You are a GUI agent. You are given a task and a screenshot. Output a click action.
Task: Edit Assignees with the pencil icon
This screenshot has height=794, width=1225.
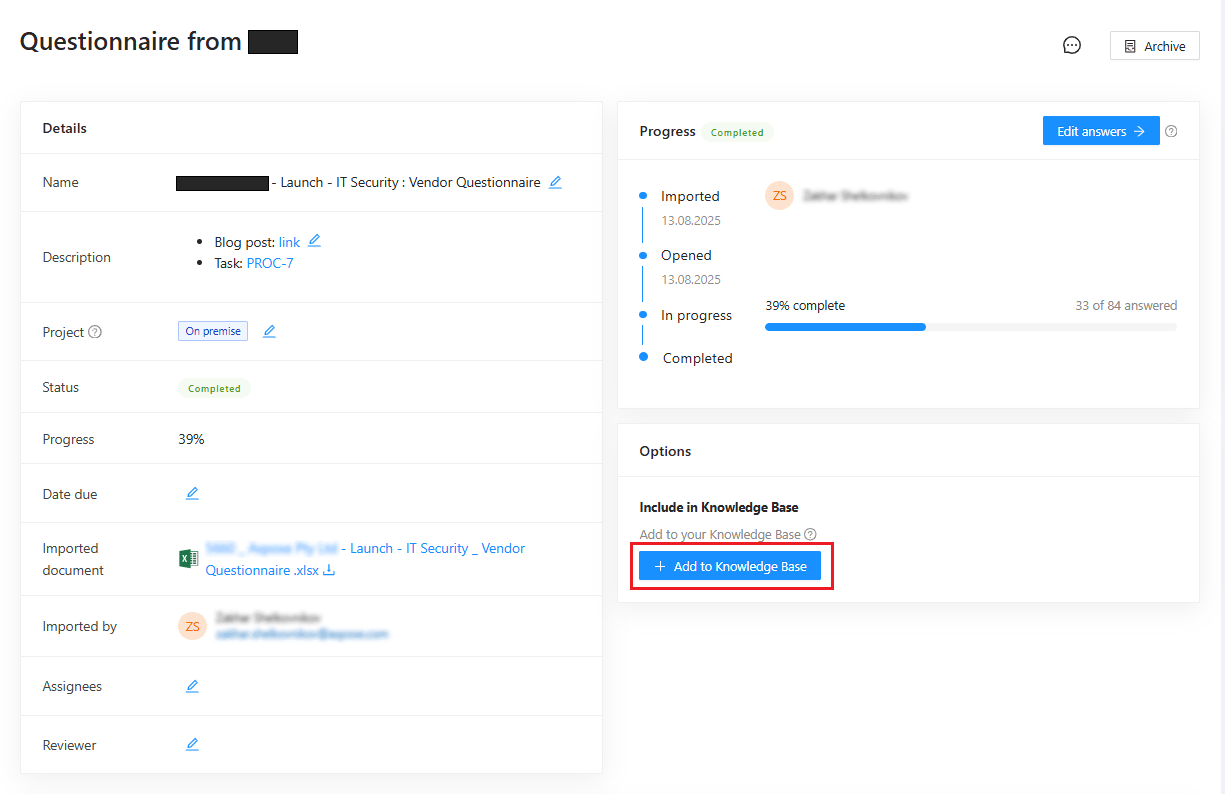pyautogui.click(x=192, y=685)
